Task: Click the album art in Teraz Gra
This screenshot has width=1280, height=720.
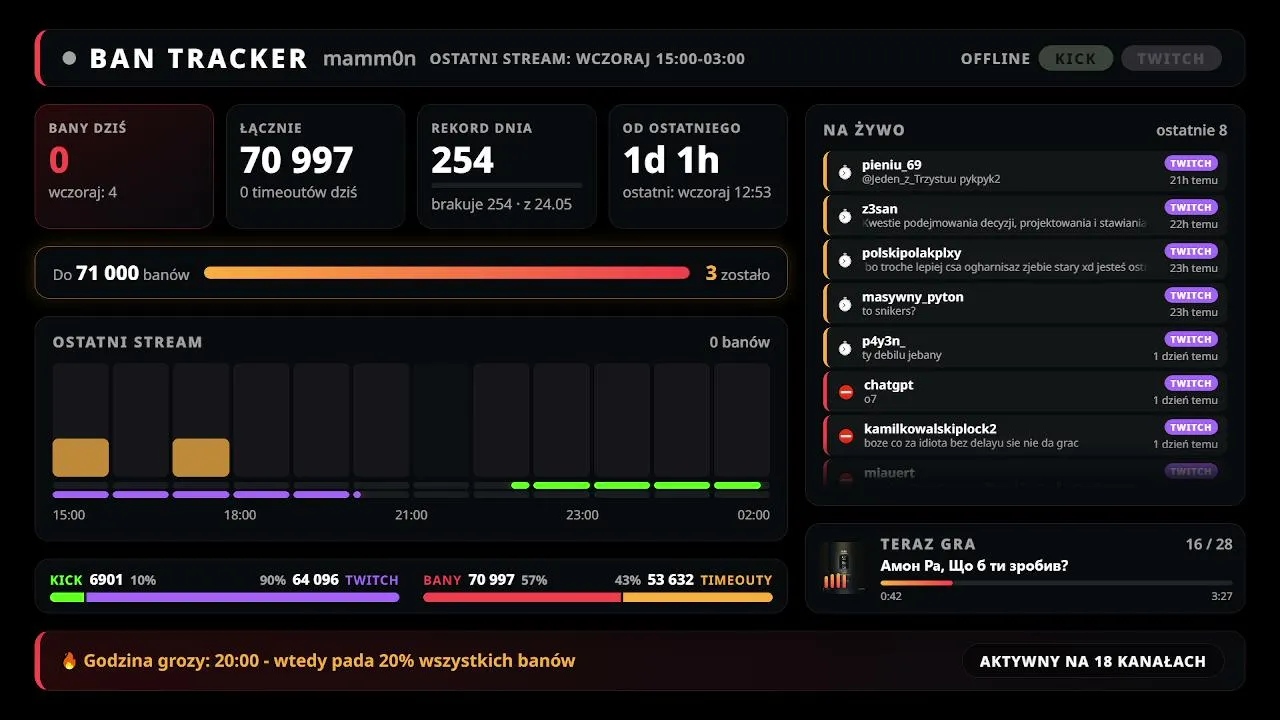Action: pos(843,568)
